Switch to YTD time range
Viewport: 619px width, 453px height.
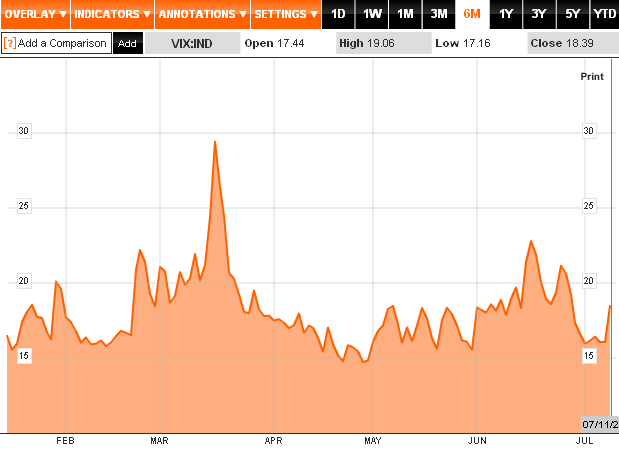604,14
